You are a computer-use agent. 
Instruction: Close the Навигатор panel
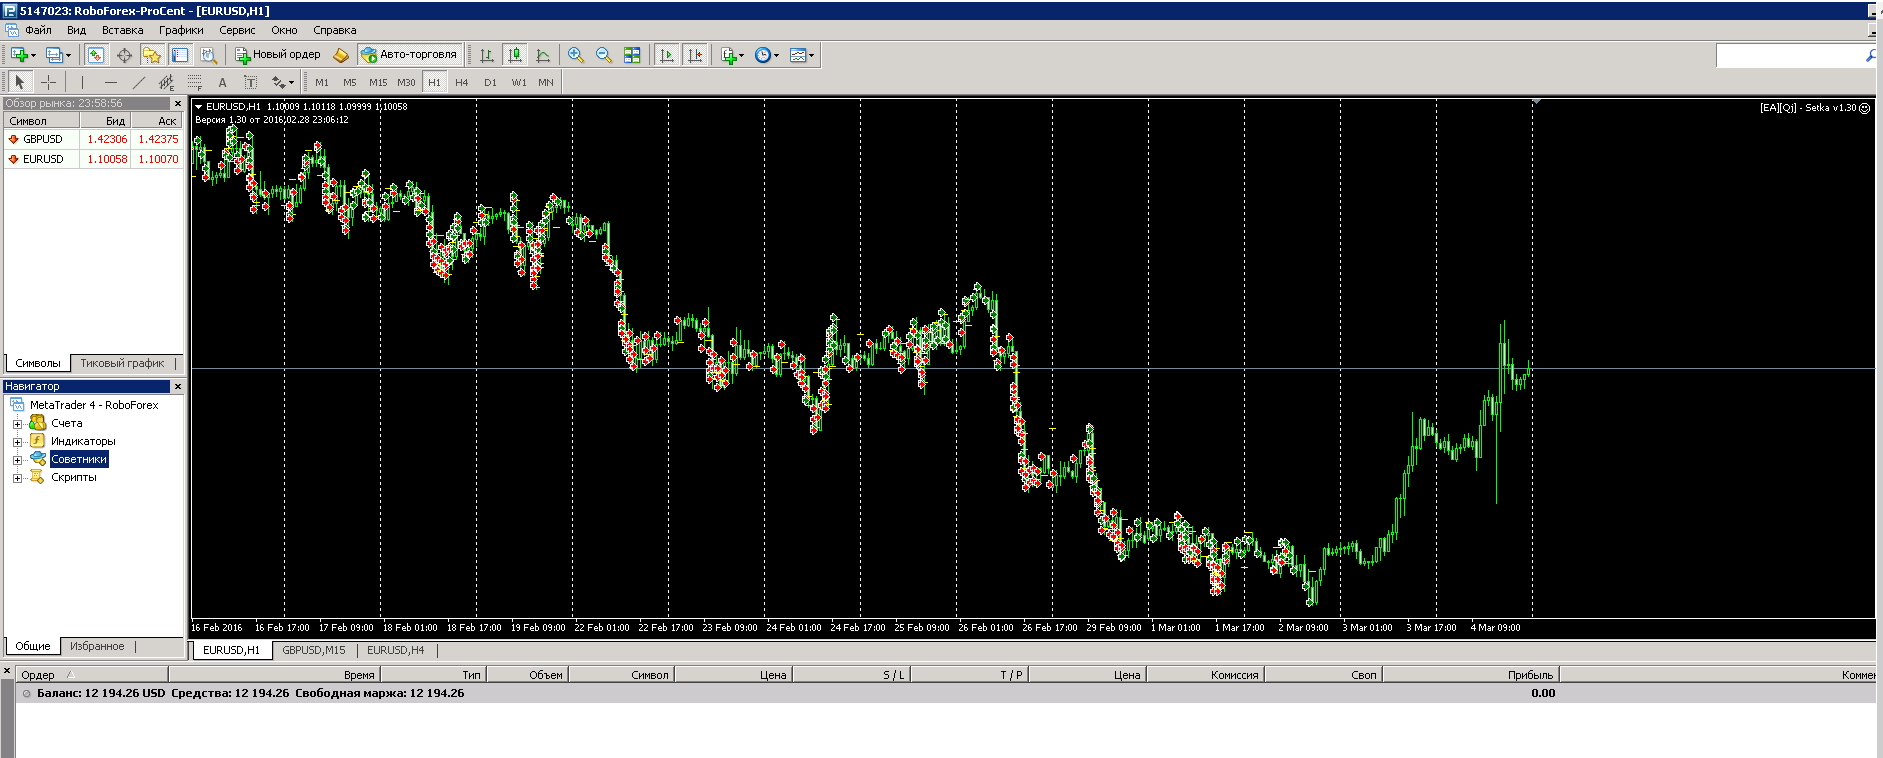point(178,386)
